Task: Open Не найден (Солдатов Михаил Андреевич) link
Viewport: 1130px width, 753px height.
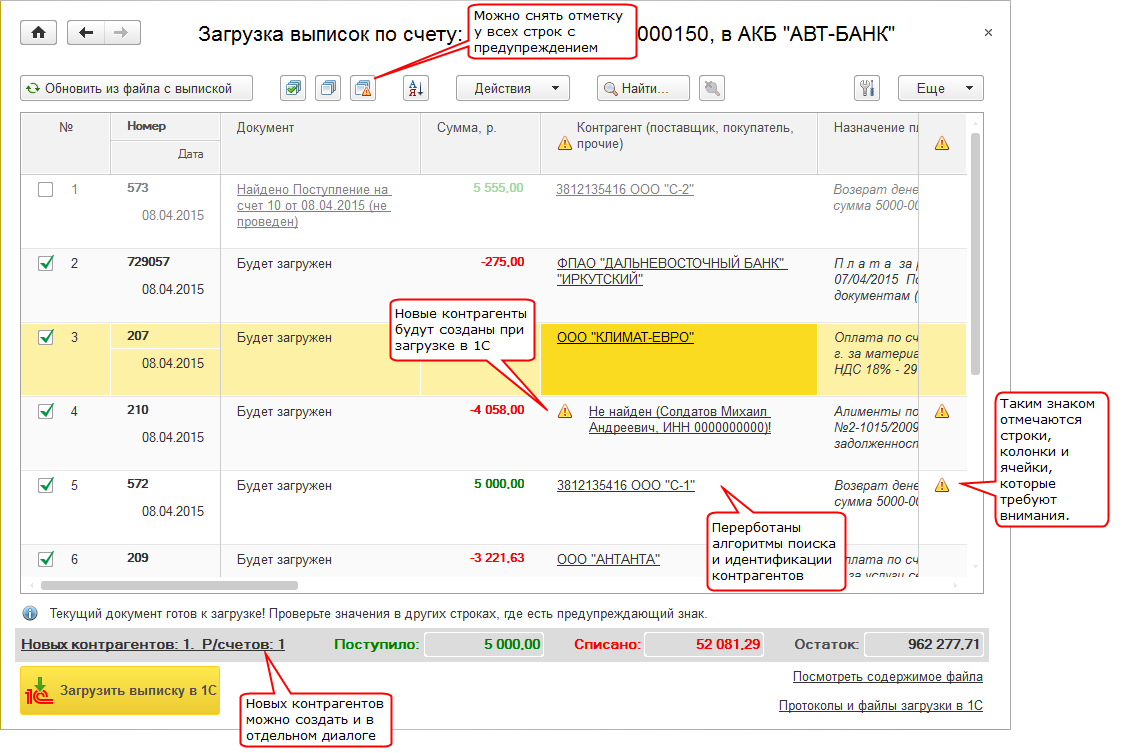Action: coord(680,419)
